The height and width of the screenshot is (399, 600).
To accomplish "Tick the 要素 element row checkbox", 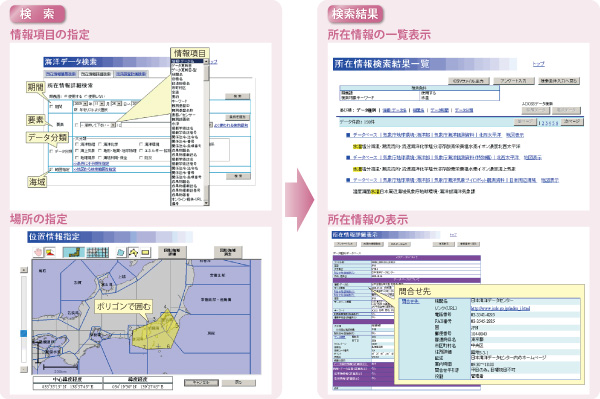I will point(77,125).
